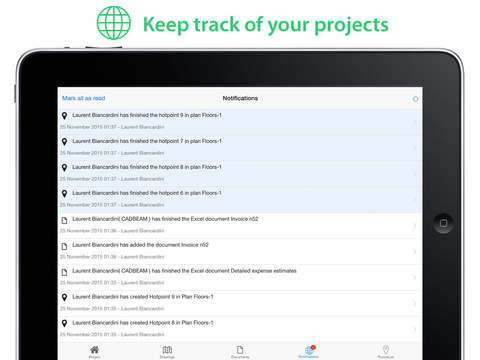Click document icon for Excel Invoice n52 notification
The height and width of the screenshot is (360, 480).
64,220
